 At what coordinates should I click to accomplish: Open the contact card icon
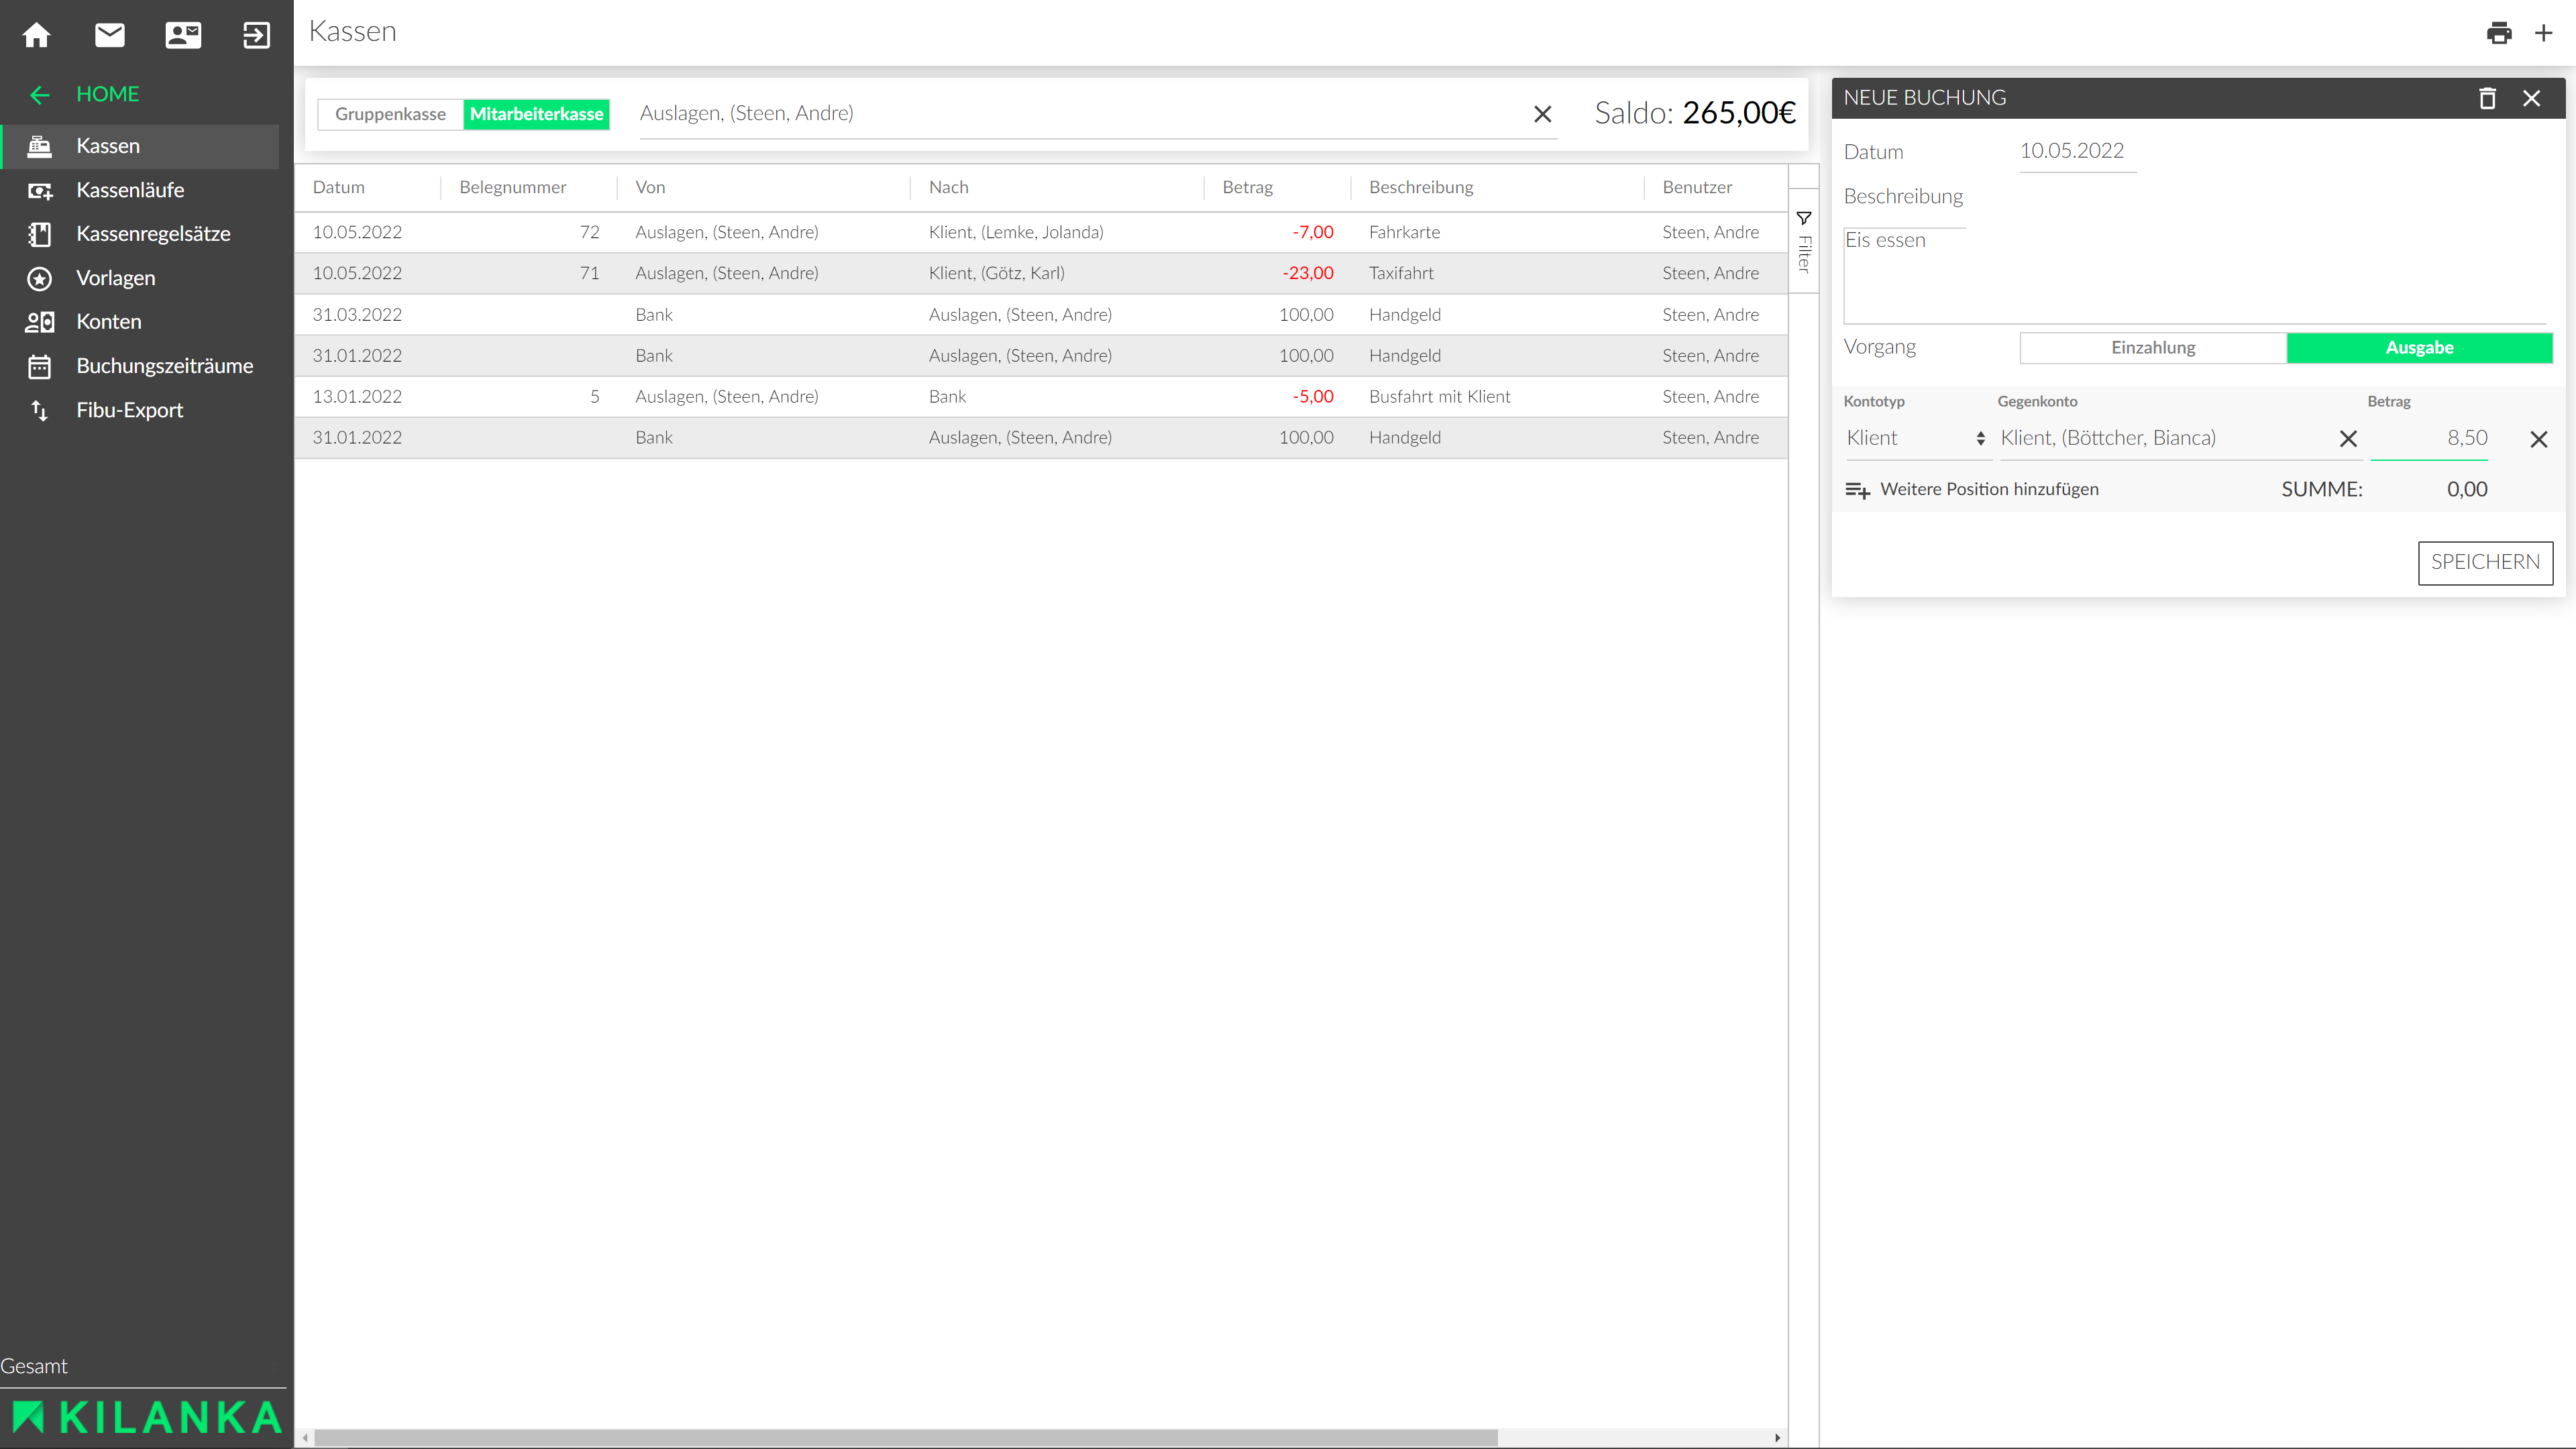pos(183,35)
